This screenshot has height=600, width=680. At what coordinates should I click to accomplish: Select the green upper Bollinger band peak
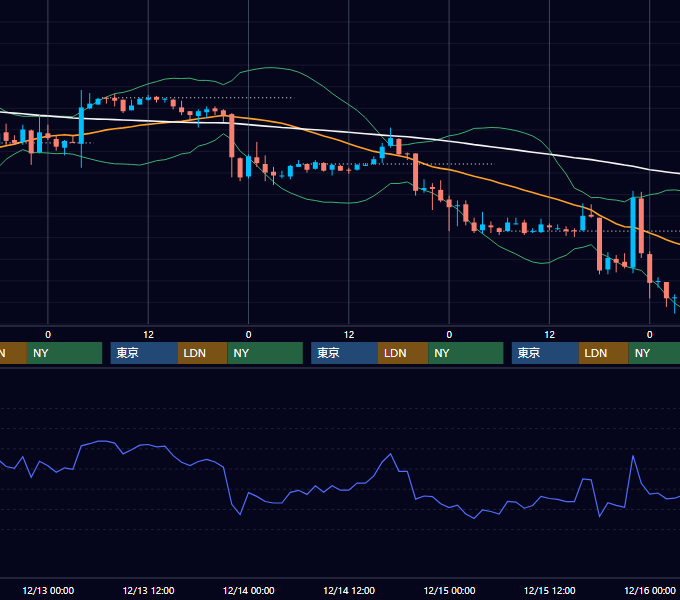(x=270, y=68)
